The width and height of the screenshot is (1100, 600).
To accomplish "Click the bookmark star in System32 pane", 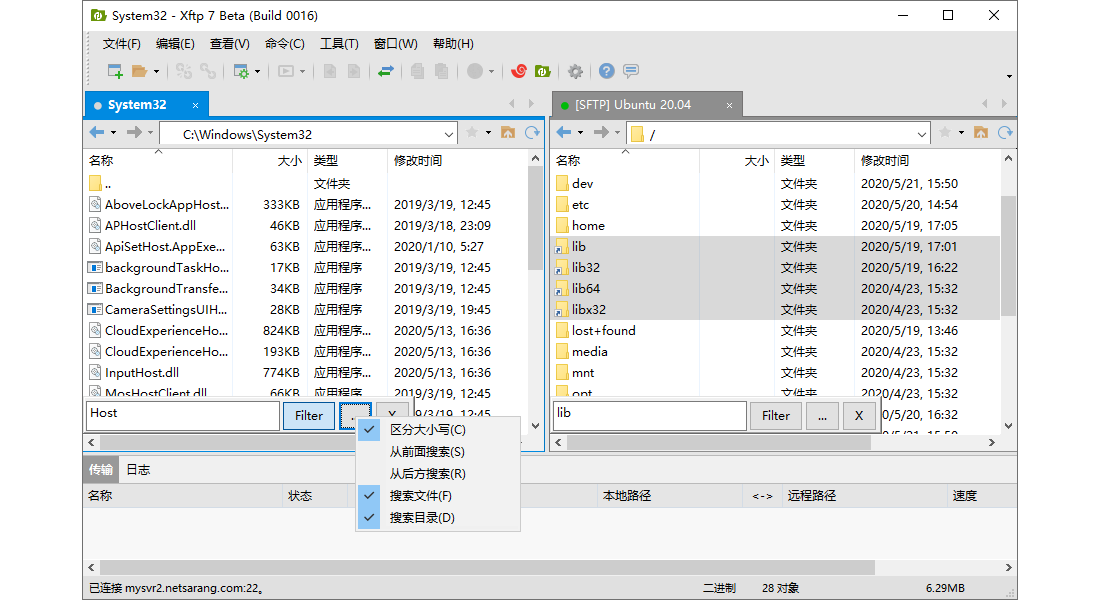I will (472, 133).
